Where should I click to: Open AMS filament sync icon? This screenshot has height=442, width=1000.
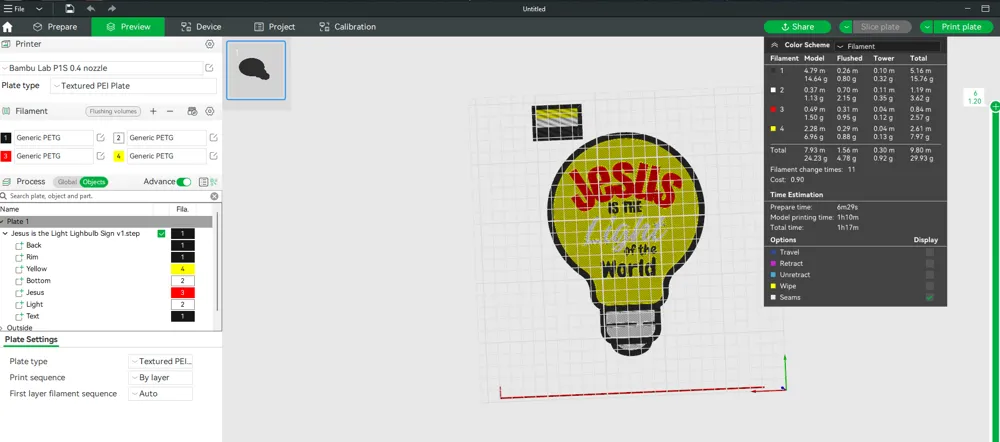point(192,111)
